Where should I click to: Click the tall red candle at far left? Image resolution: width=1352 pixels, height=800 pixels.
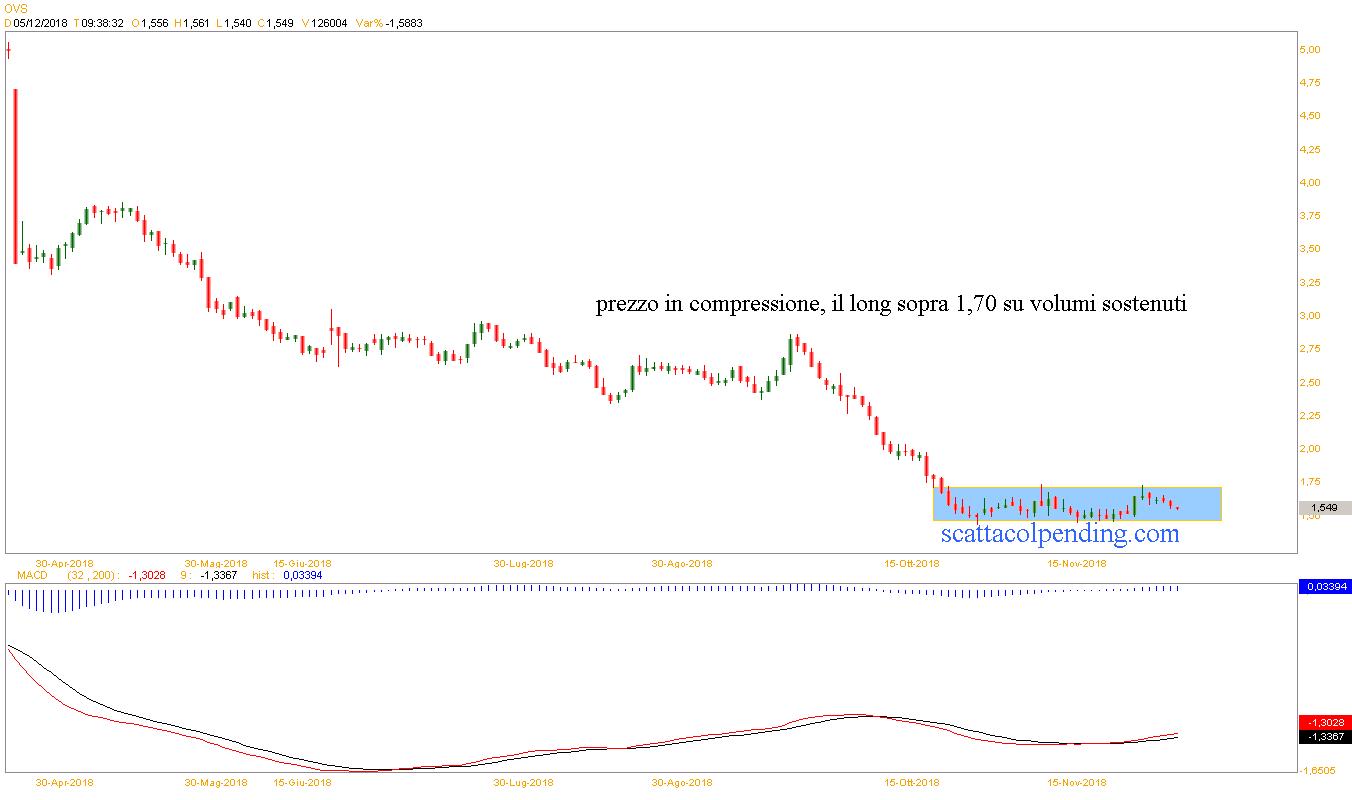pos(15,175)
